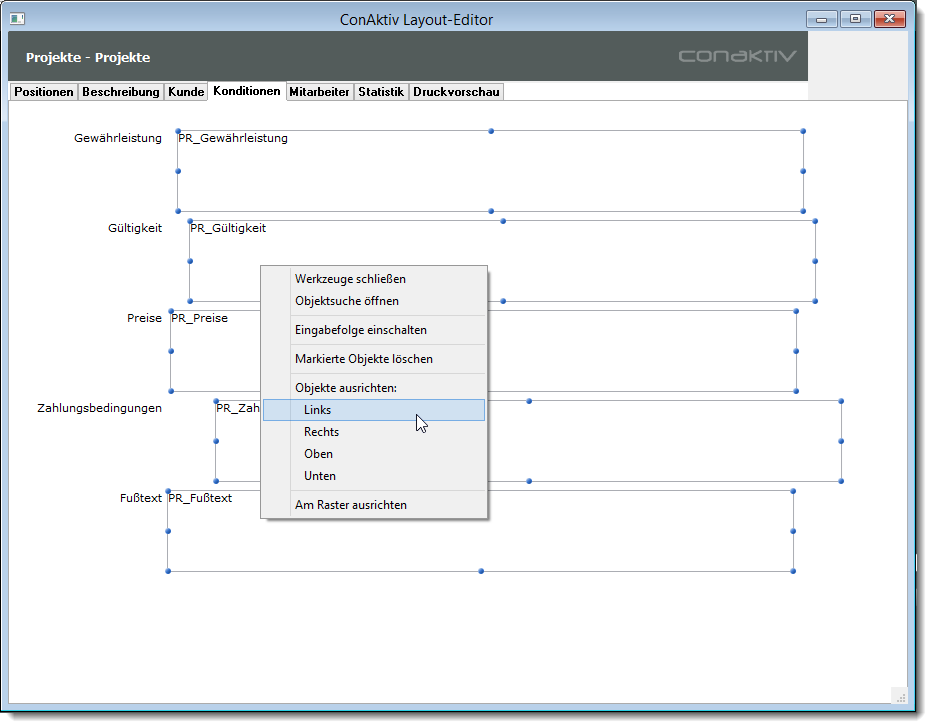Select 'Rechts' alignment menu item
Screen dimensions: 932x728
coord(321,432)
